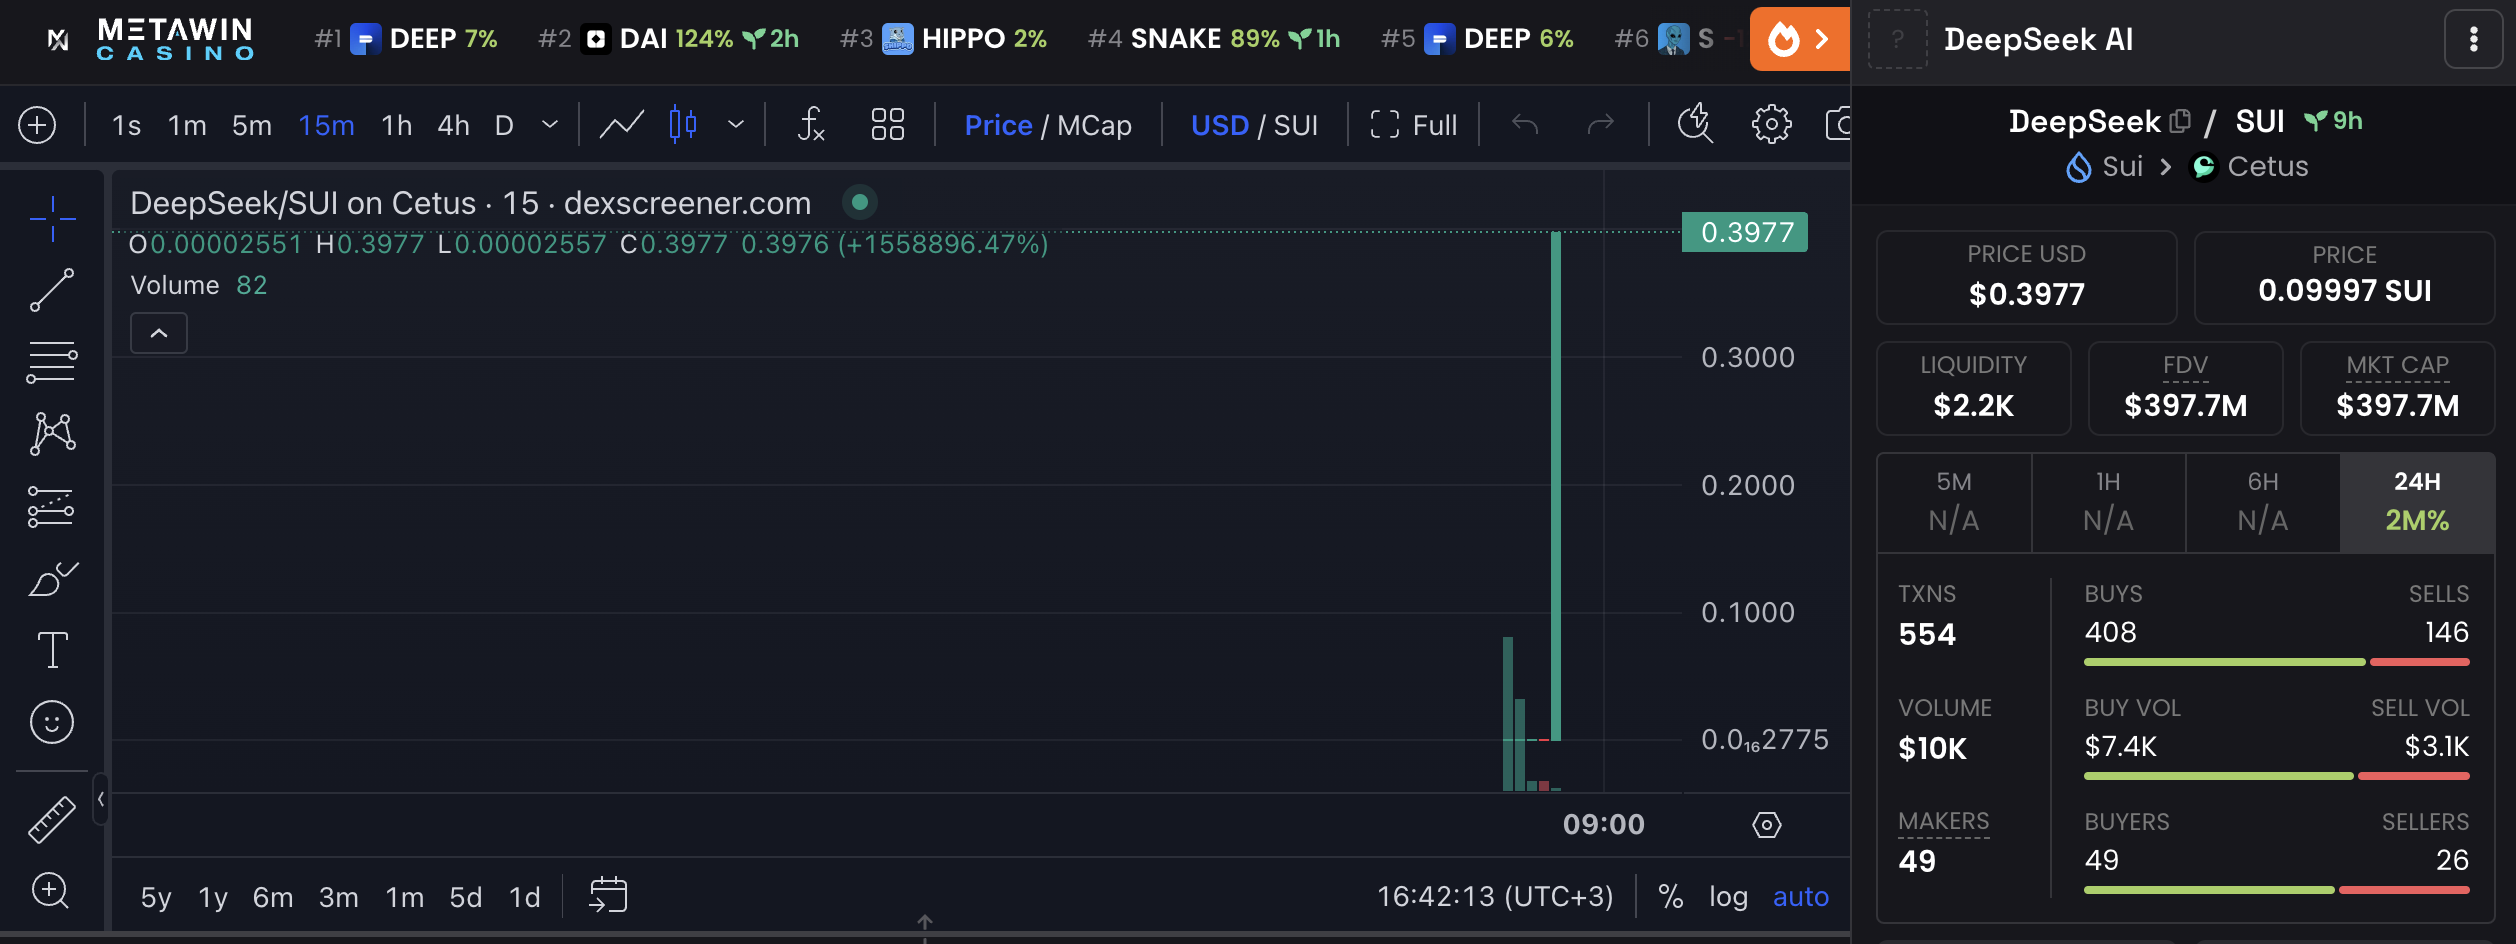This screenshot has height=944, width=2516.
Task: Switch to the 6H stats tab
Action: 2262,501
